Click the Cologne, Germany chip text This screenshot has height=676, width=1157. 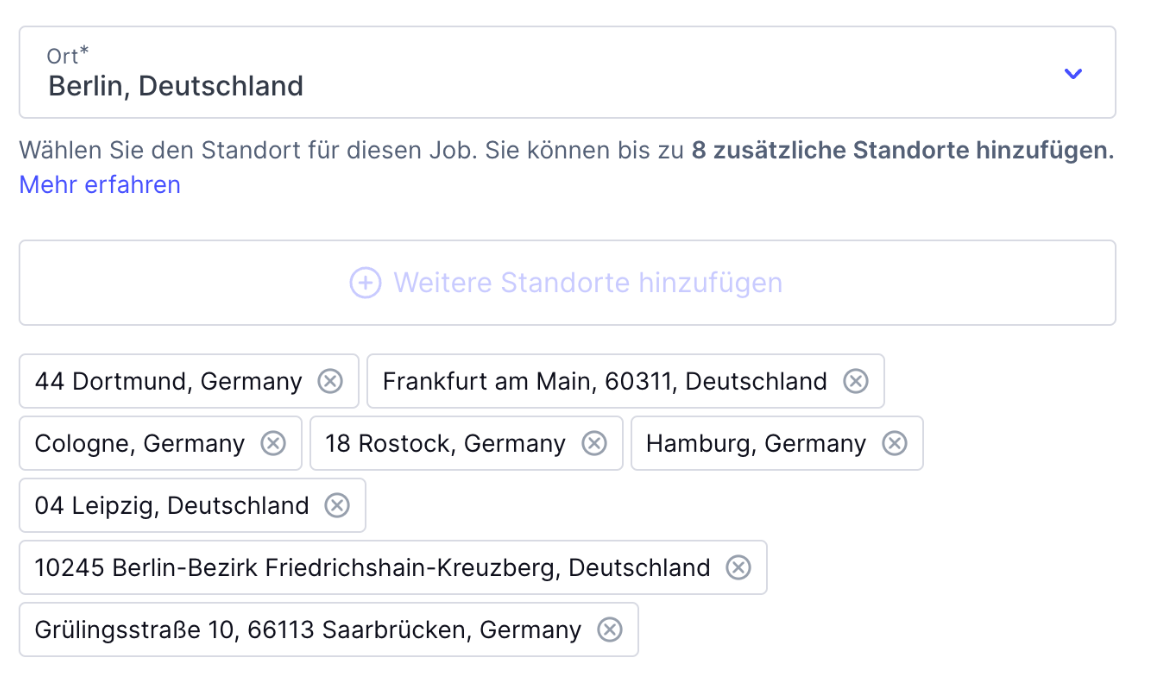pos(139,443)
